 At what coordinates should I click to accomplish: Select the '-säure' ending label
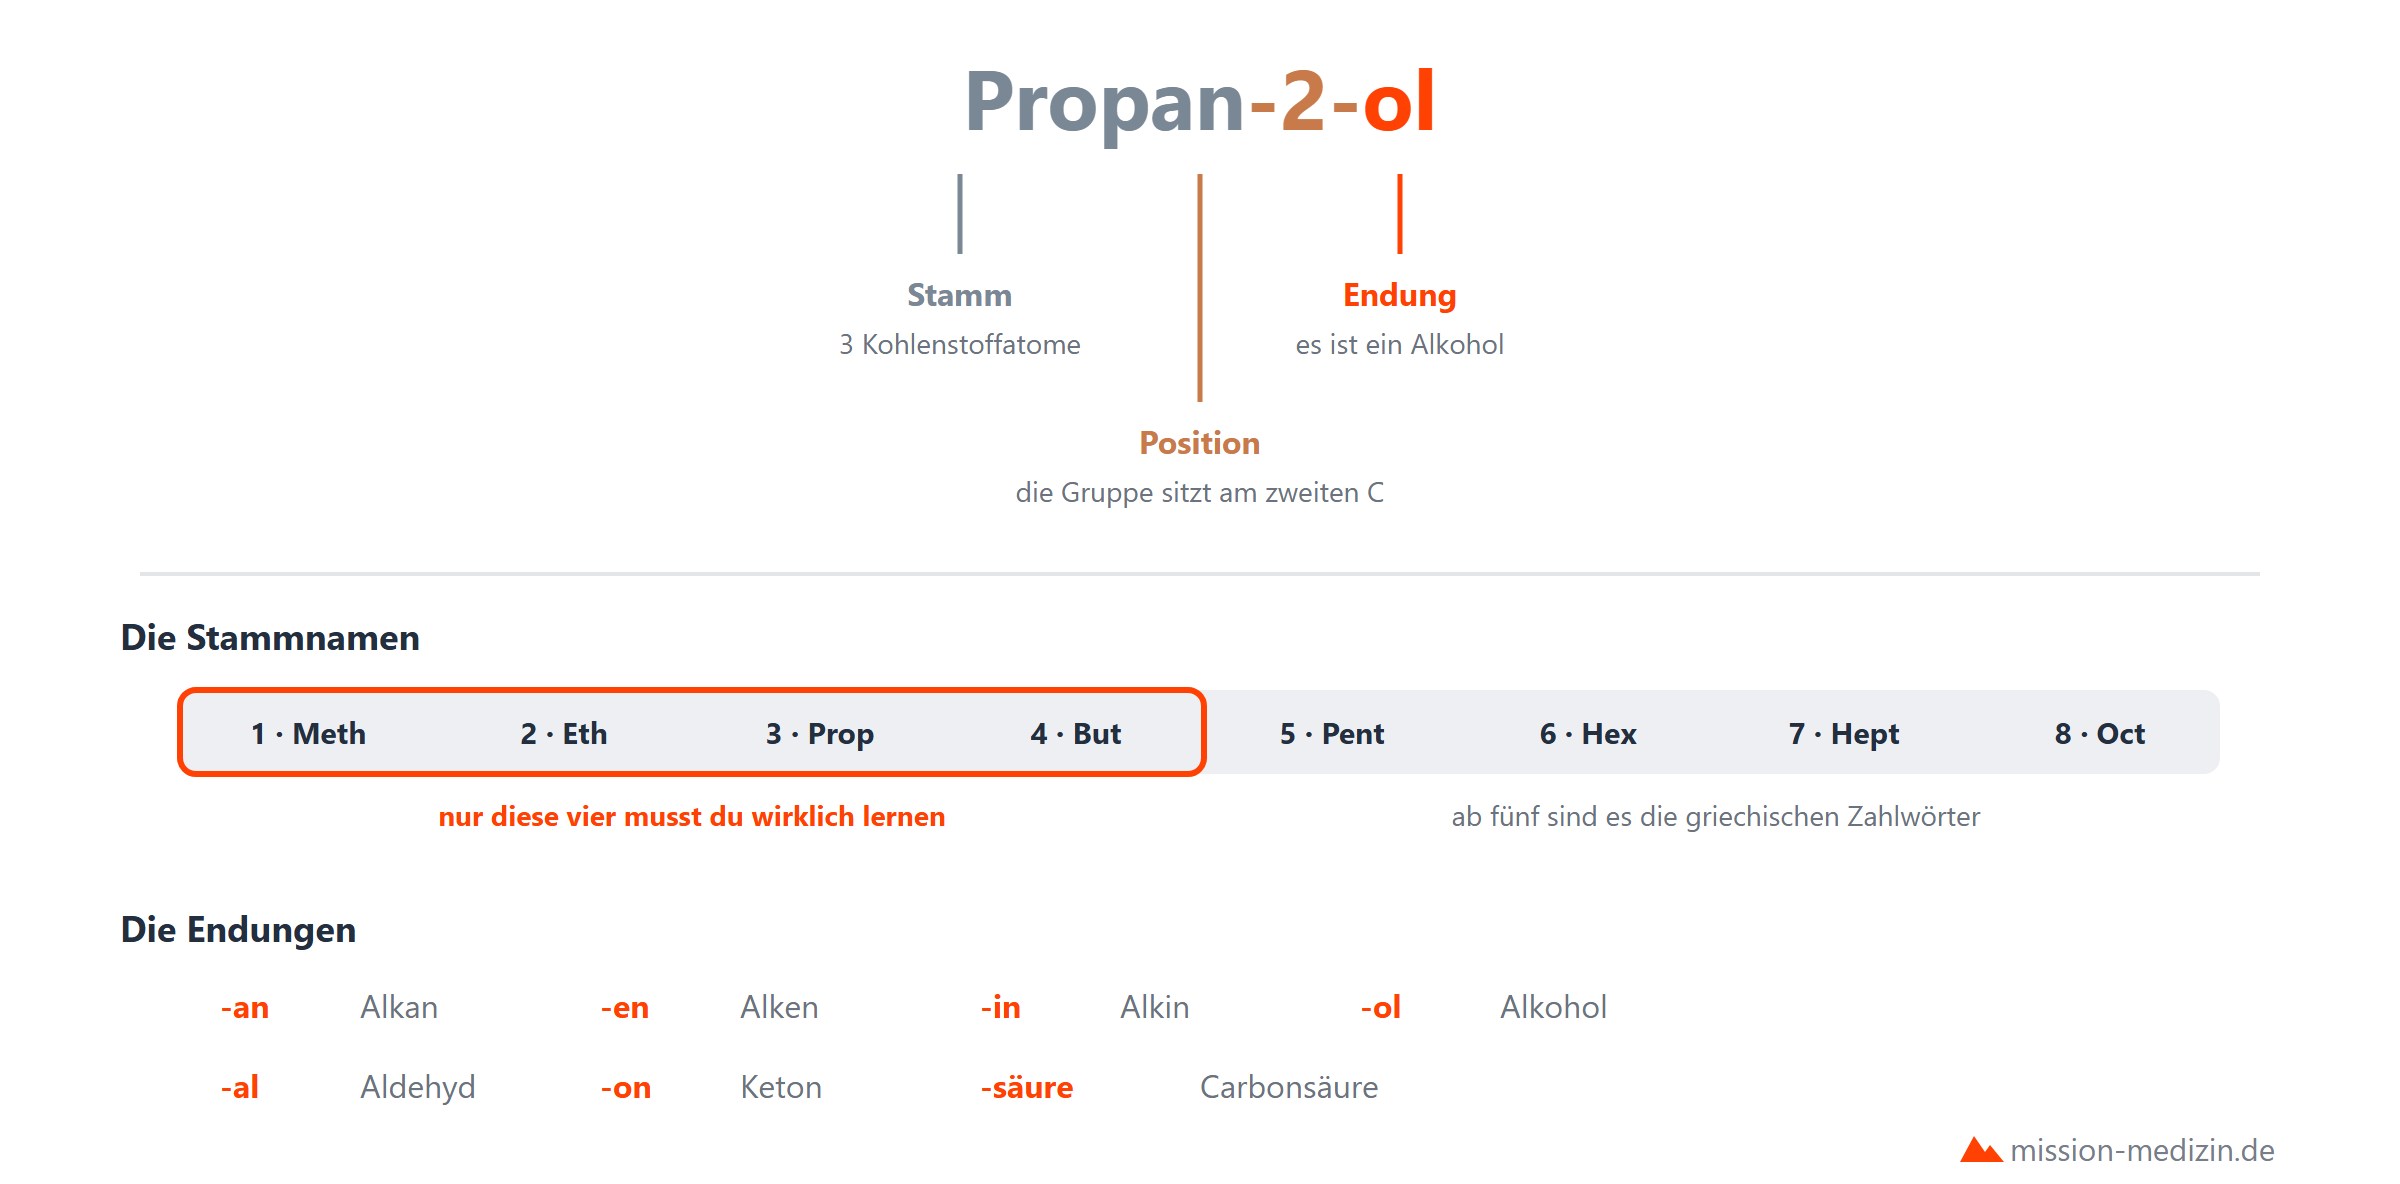(x=1027, y=1087)
